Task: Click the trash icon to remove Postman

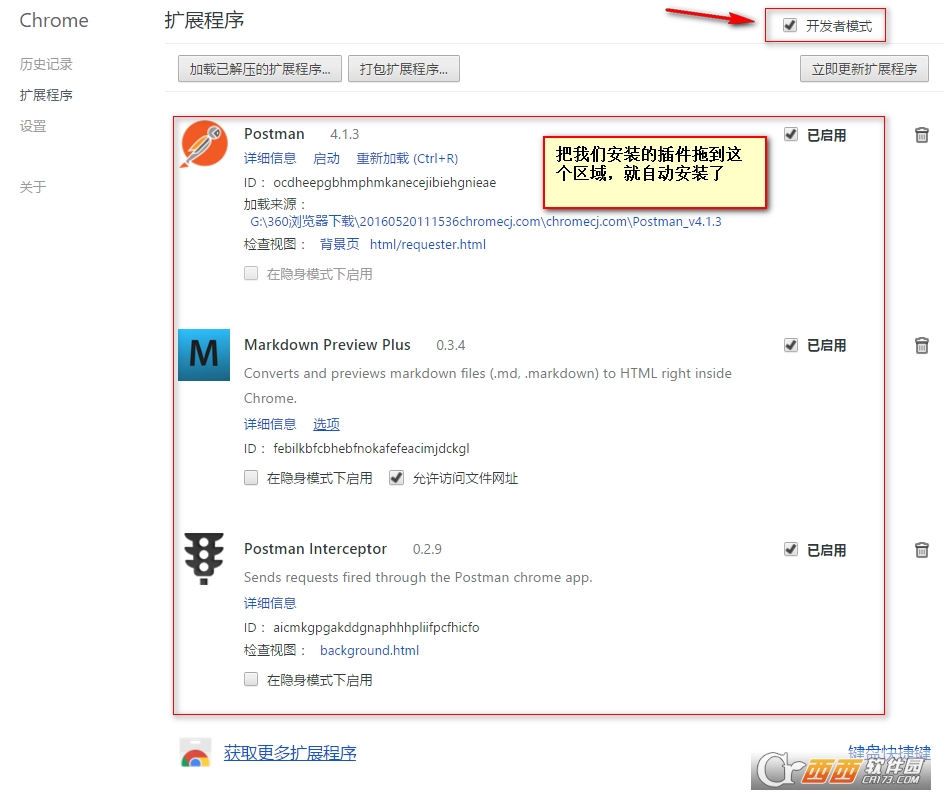Action: [921, 135]
